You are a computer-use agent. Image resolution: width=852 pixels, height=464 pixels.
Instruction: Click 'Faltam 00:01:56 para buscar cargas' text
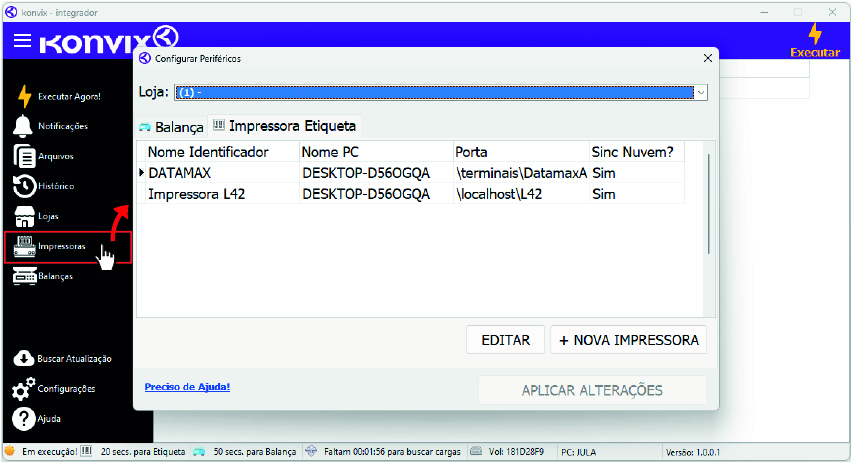pyautogui.click(x=392, y=452)
